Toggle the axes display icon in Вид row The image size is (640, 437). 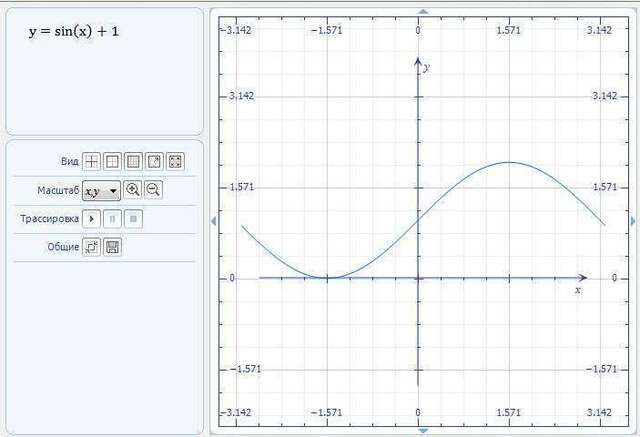[x=91, y=162]
